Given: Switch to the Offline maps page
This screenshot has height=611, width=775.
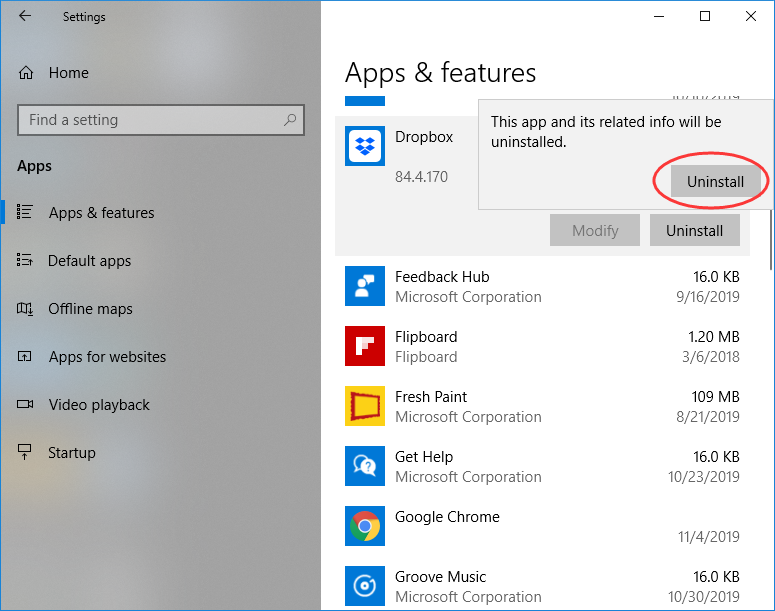Looking at the screenshot, I should coord(90,308).
